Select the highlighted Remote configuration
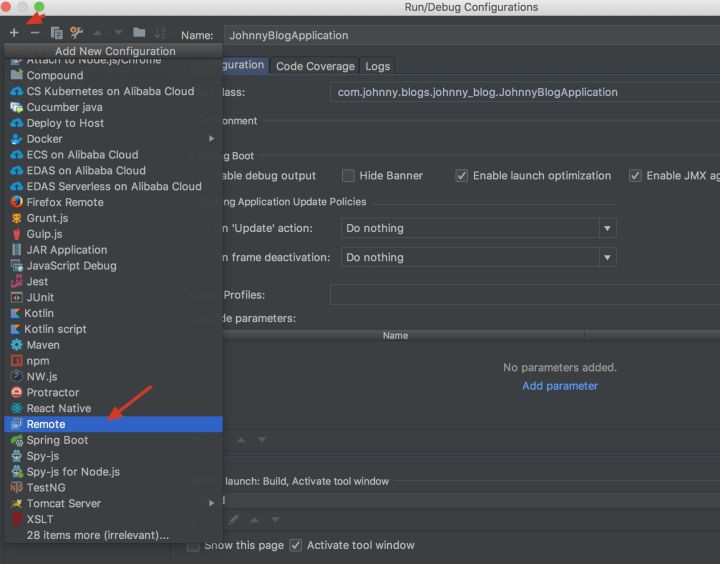Screen dimensions: 720x564 (113, 424)
